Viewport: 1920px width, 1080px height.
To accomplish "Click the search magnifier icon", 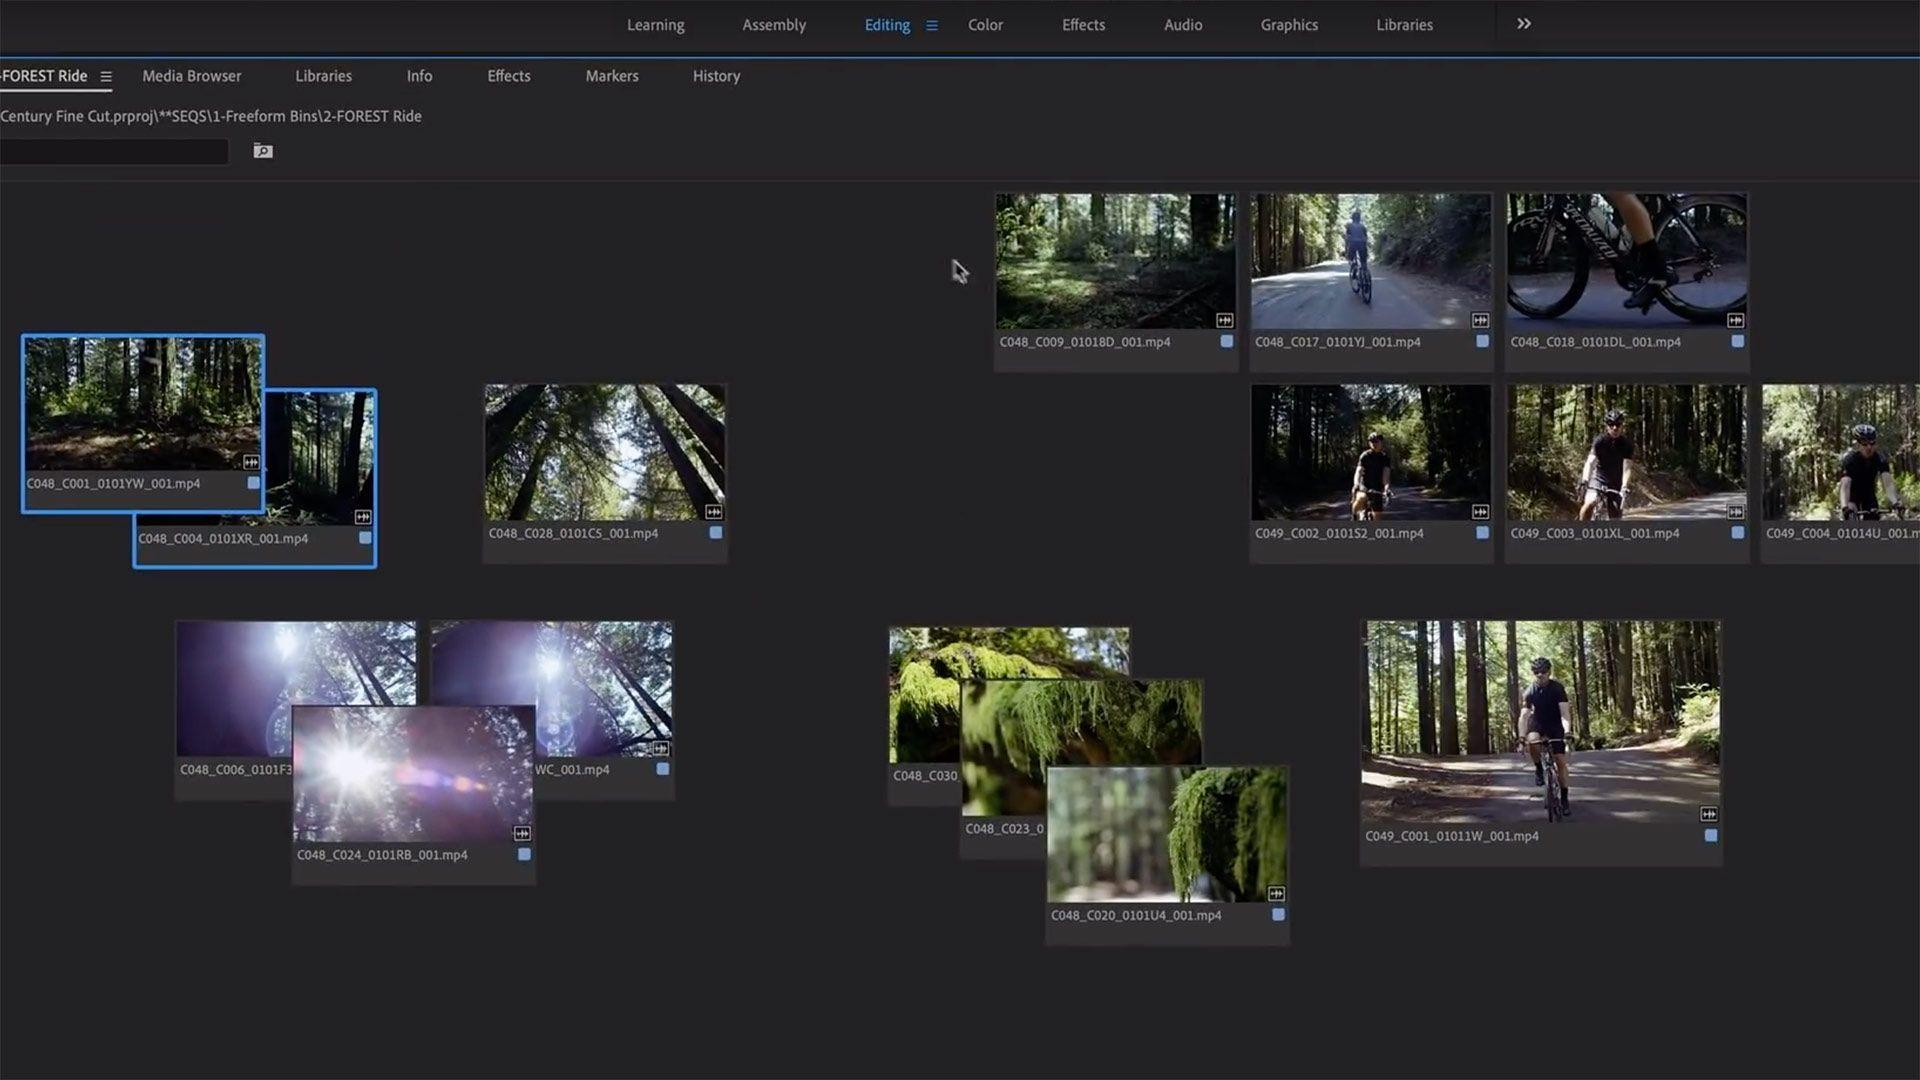I will pyautogui.click(x=261, y=151).
